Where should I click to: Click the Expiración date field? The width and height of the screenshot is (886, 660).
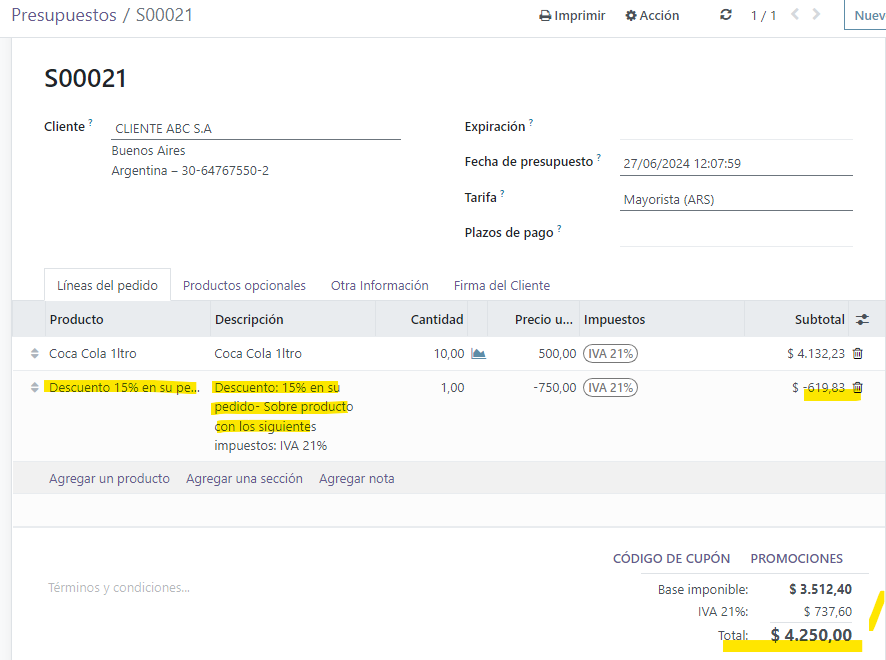(x=736, y=128)
